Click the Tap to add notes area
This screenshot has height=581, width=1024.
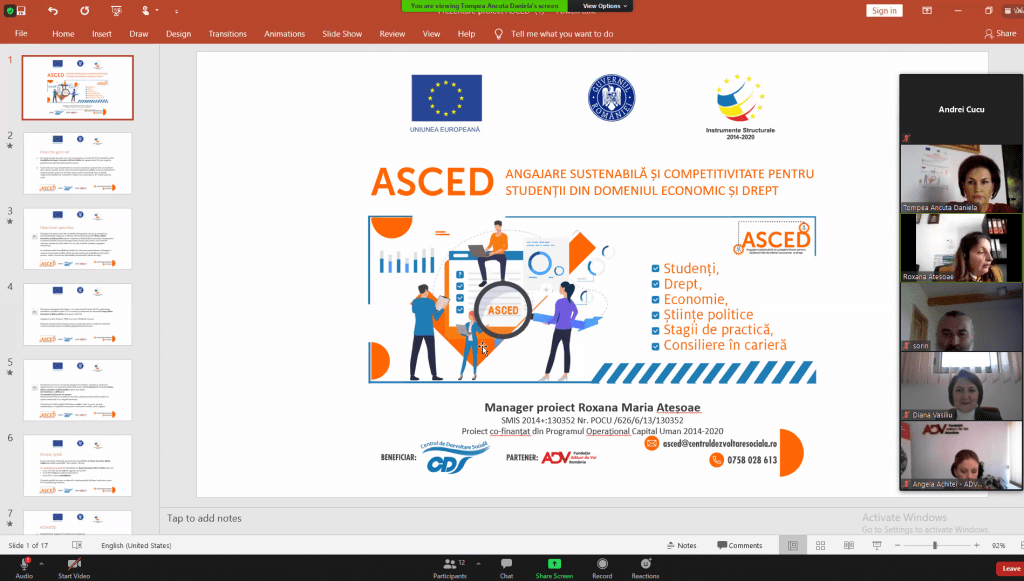[204, 518]
